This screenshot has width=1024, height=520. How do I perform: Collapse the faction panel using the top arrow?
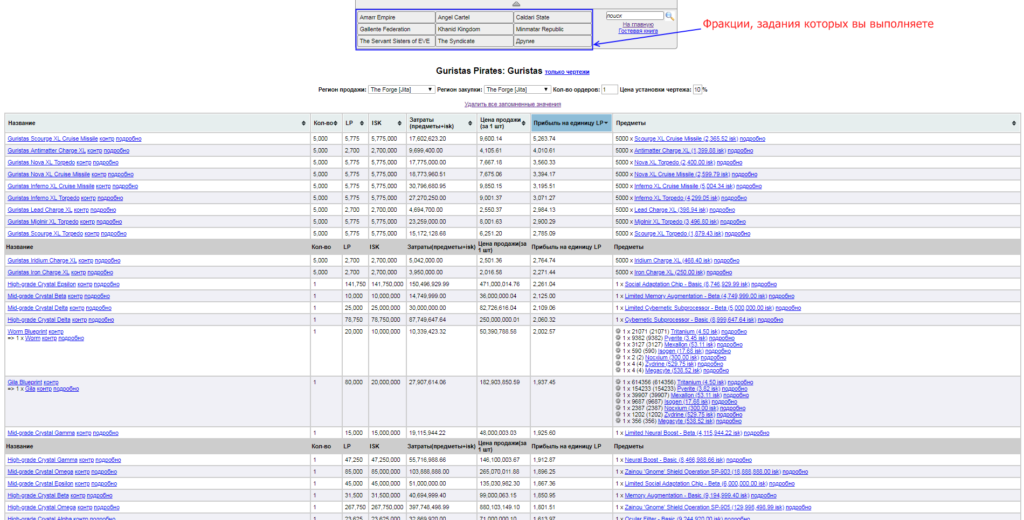click(x=516, y=4)
